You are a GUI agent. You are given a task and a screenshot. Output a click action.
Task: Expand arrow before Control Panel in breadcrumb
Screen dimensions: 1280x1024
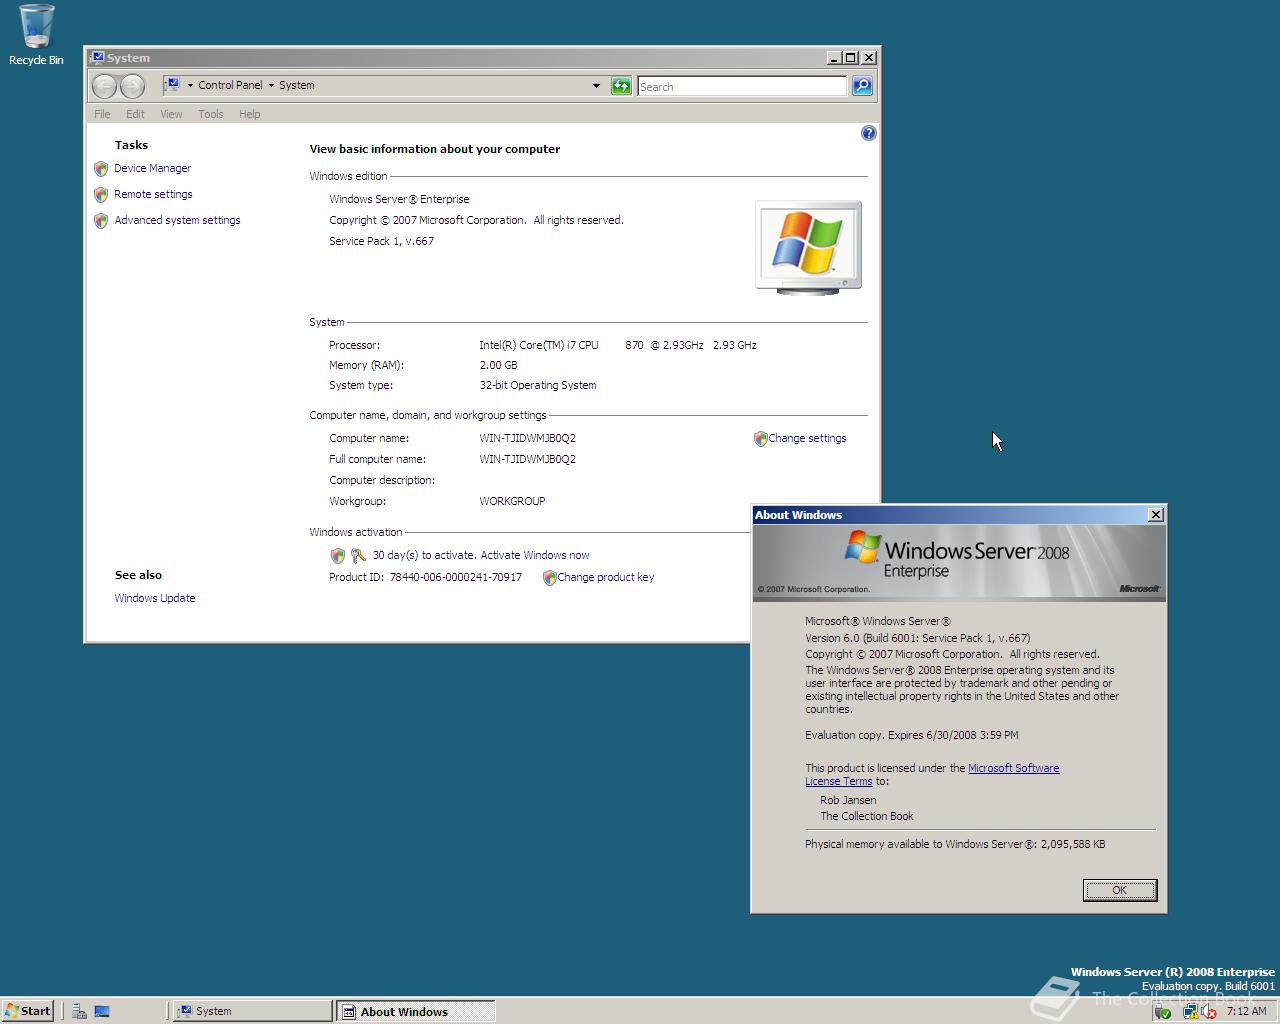coord(190,86)
